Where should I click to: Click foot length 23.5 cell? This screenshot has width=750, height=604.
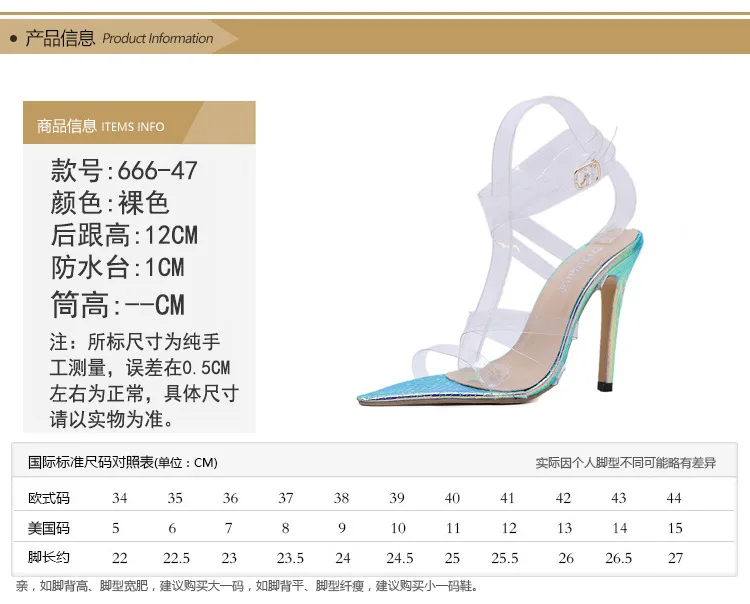point(290,558)
